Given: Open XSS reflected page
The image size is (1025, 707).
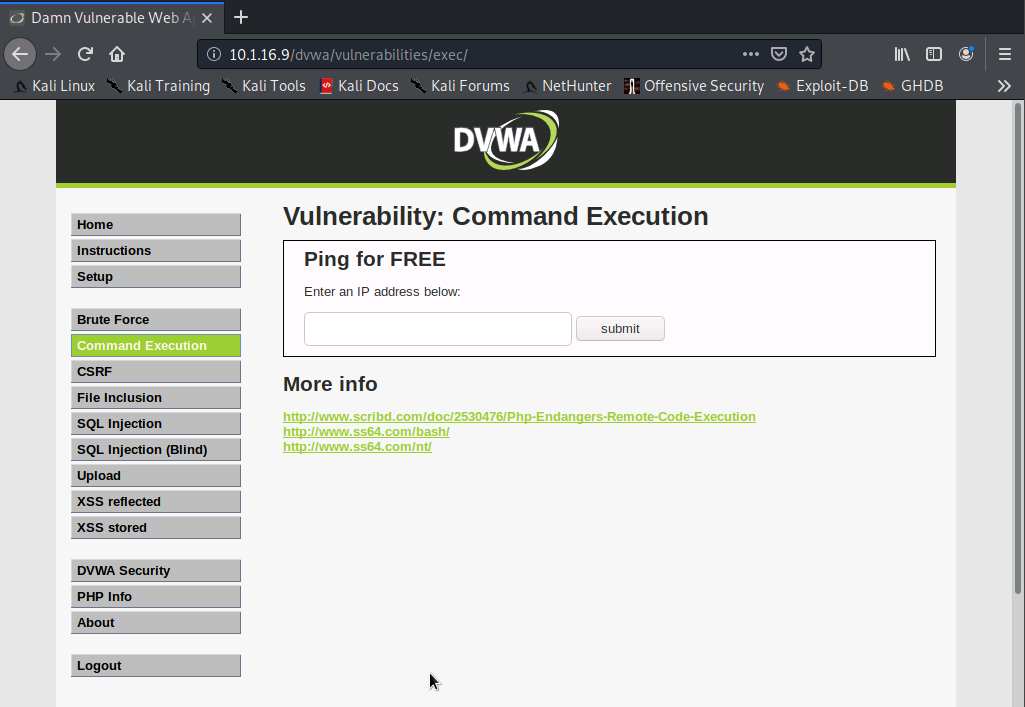Looking at the screenshot, I should point(156,501).
